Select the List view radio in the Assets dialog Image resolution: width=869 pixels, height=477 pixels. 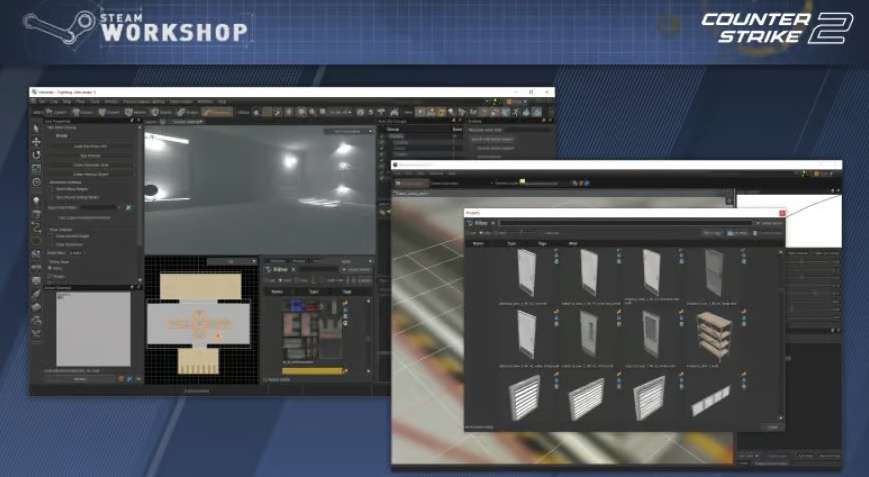click(x=468, y=233)
